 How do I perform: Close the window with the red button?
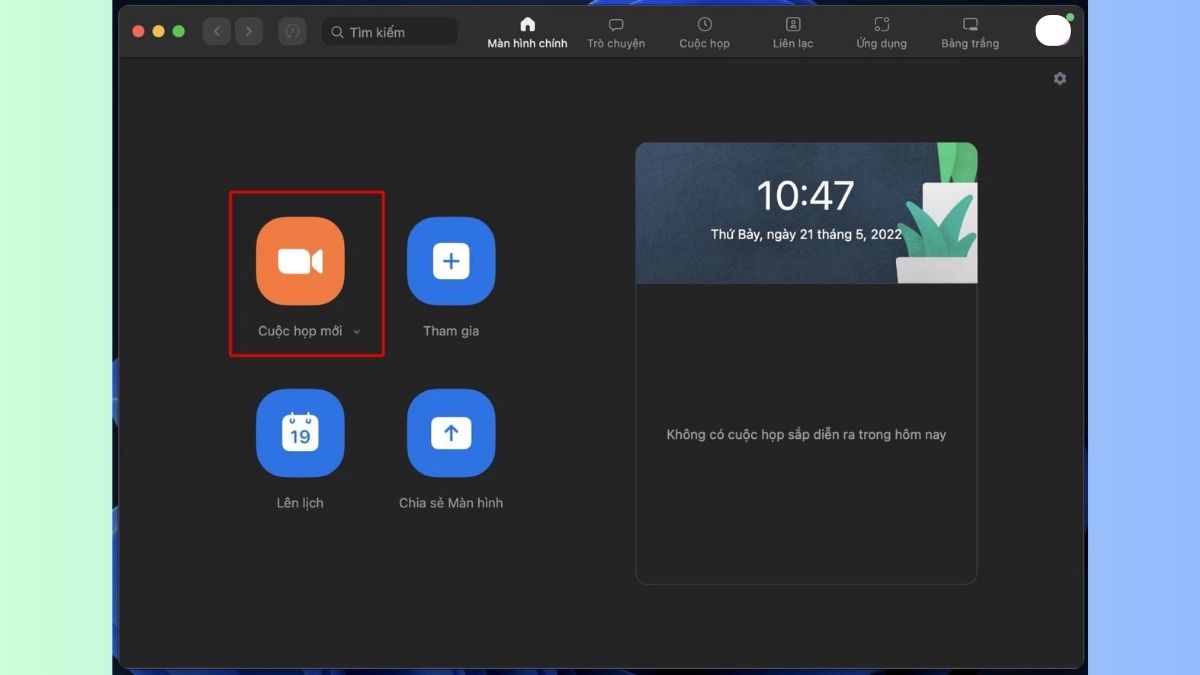138,32
